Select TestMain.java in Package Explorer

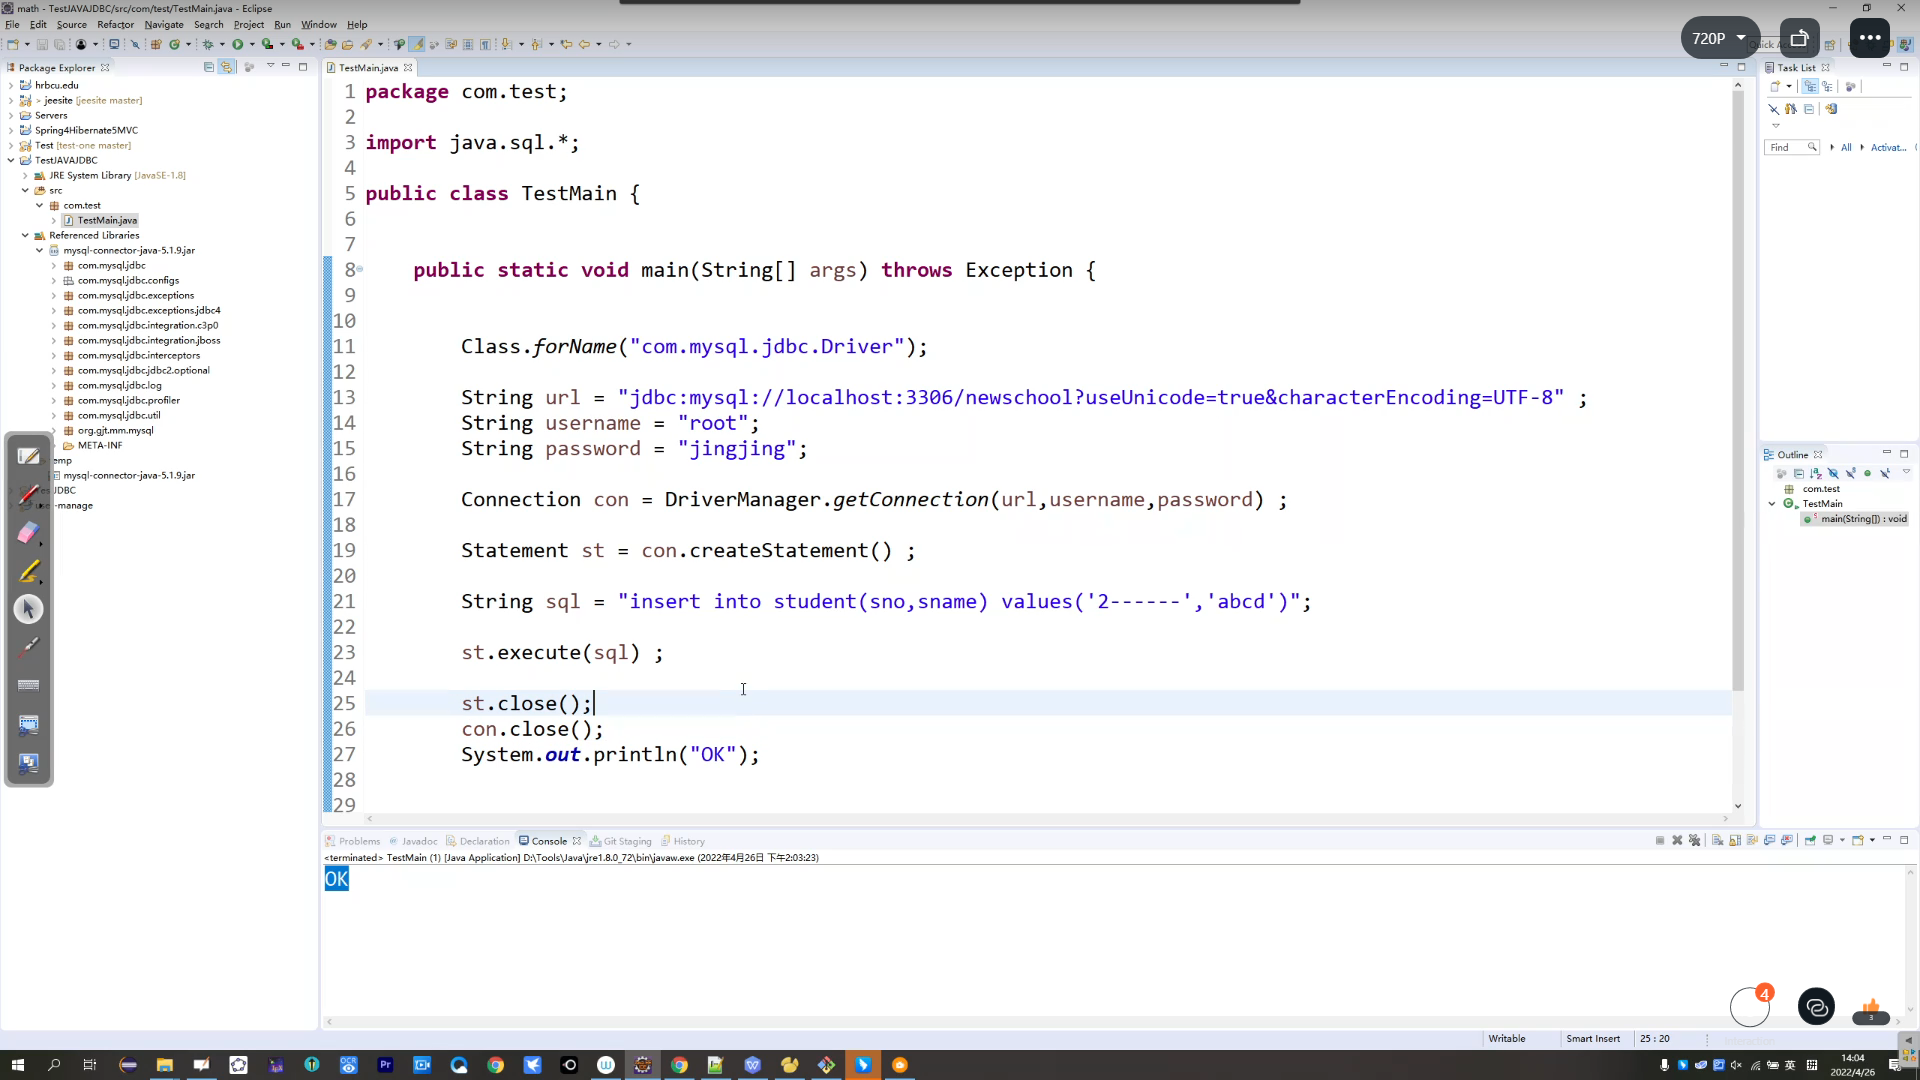click(x=107, y=220)
